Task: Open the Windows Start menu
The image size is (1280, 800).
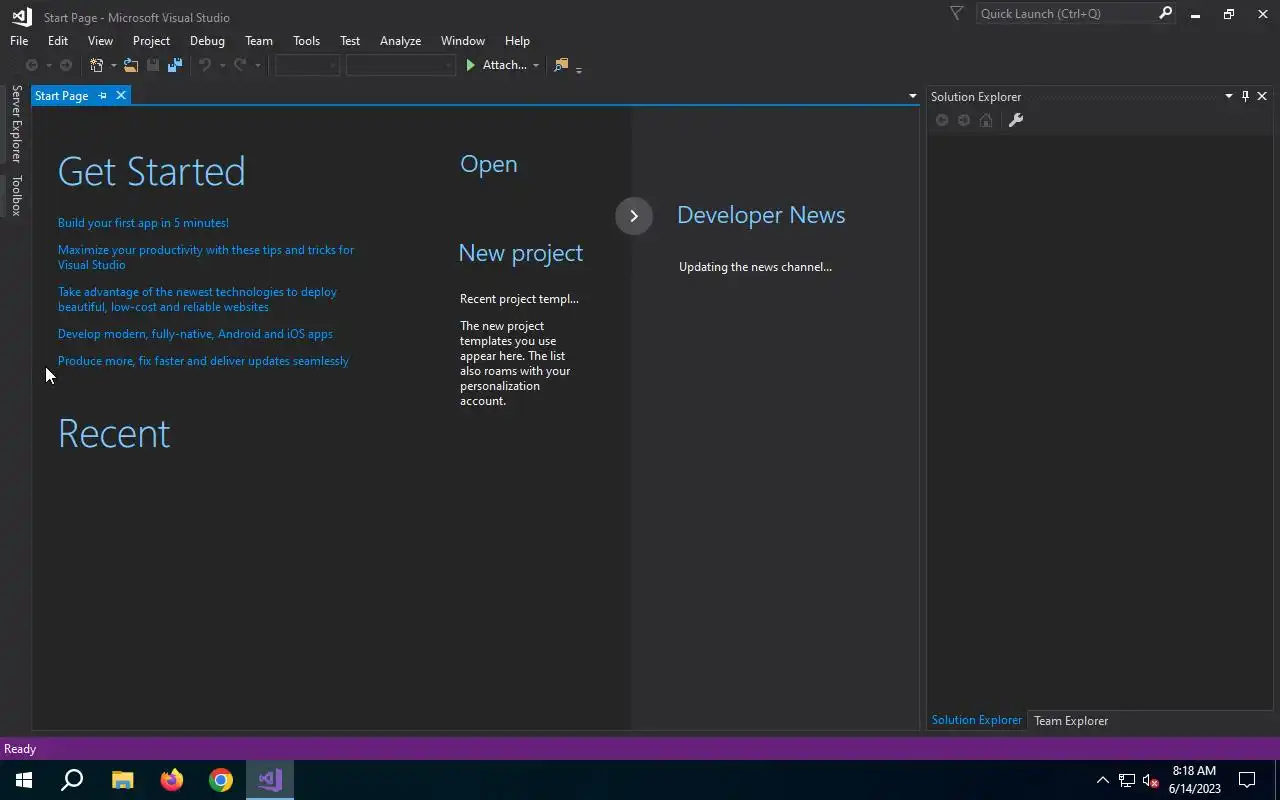Action: 24,780
